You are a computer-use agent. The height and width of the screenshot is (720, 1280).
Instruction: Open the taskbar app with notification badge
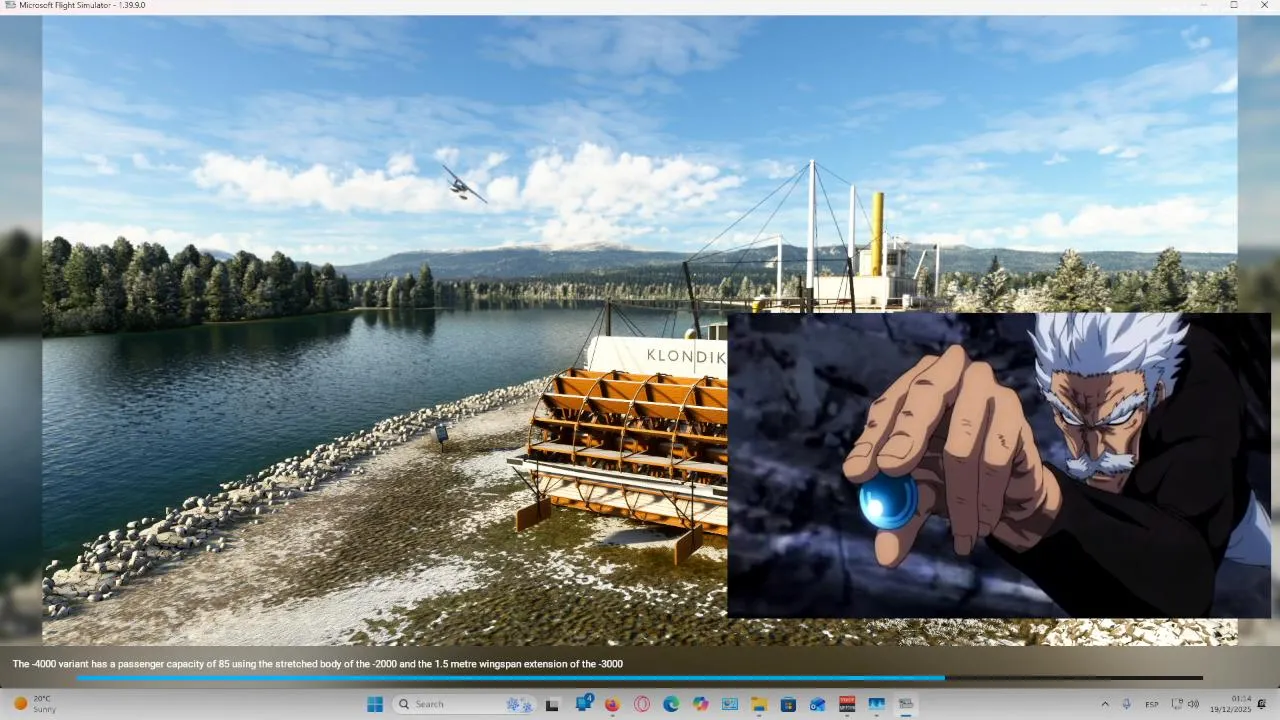(584, 703)
